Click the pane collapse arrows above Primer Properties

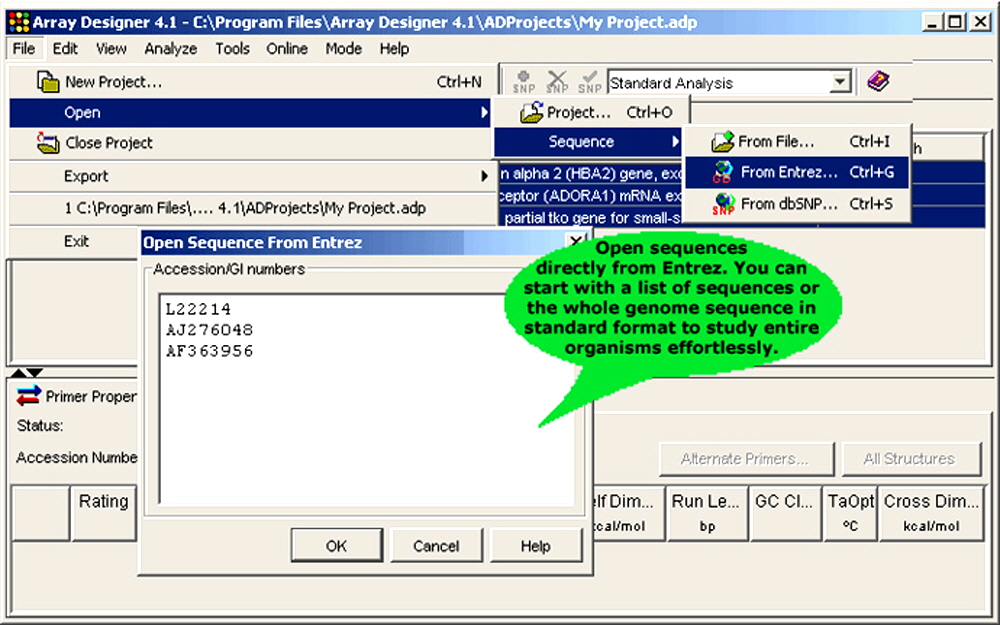(27, 372)
